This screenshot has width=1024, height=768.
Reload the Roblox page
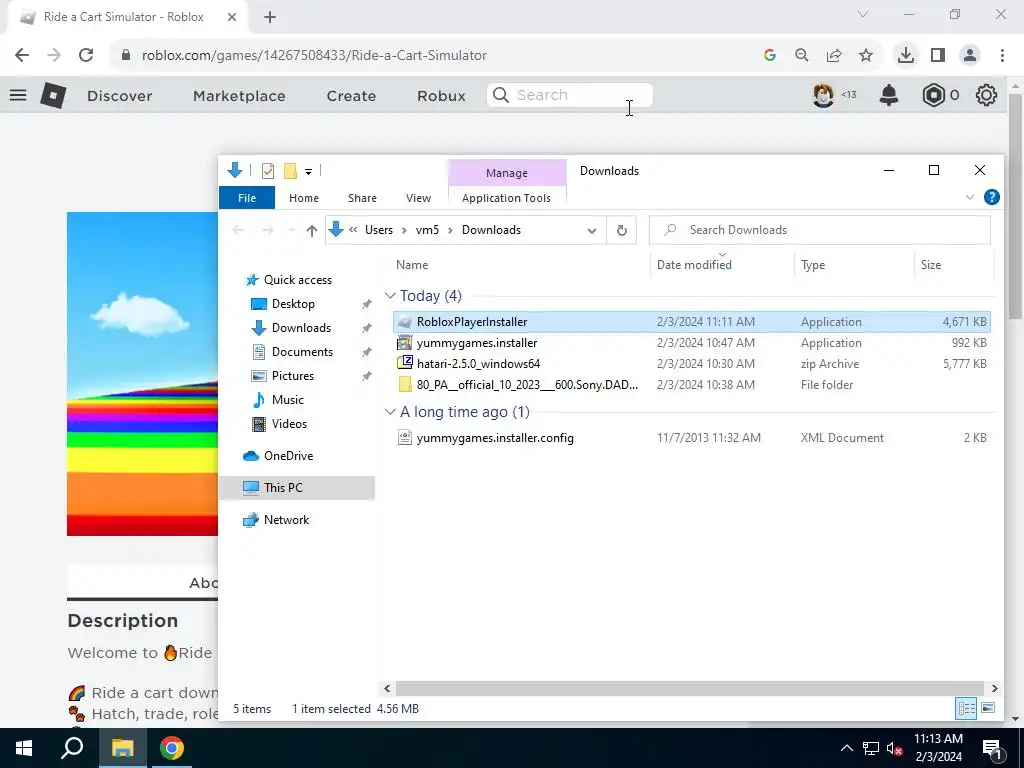pos(86,56)
